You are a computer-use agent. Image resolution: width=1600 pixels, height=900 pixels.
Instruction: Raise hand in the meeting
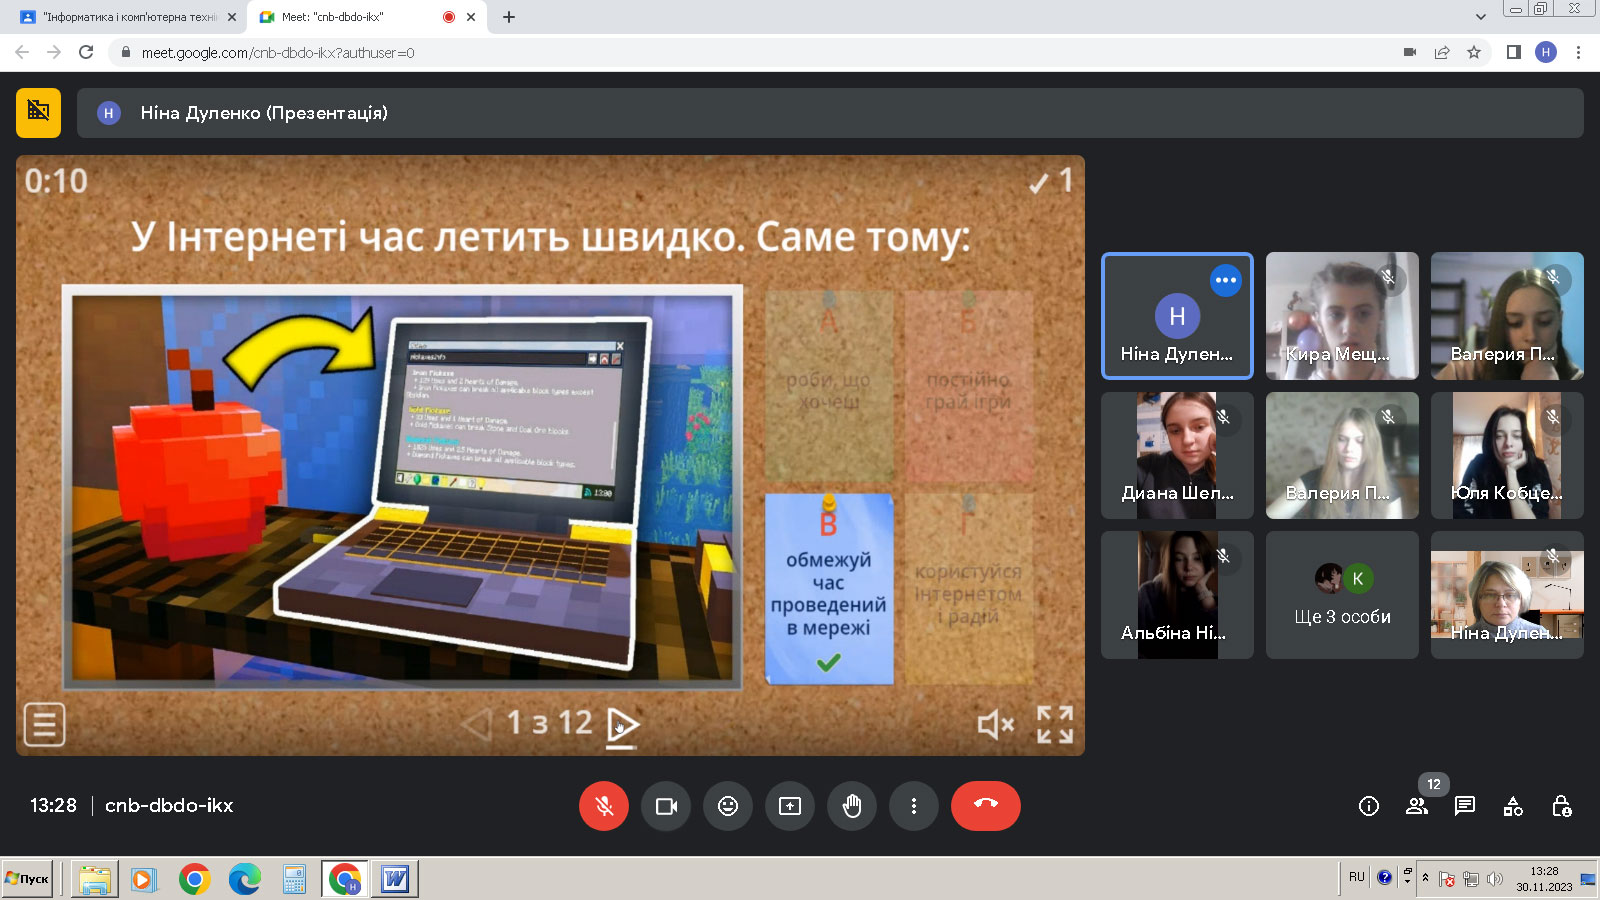point(852,806)
